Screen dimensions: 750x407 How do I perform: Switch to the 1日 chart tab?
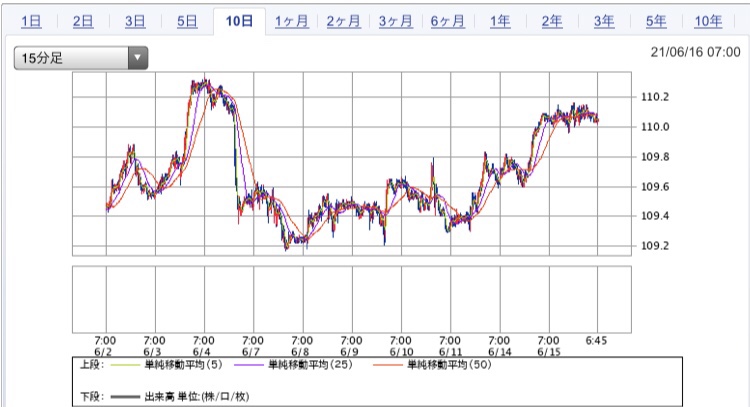point(31,22)
